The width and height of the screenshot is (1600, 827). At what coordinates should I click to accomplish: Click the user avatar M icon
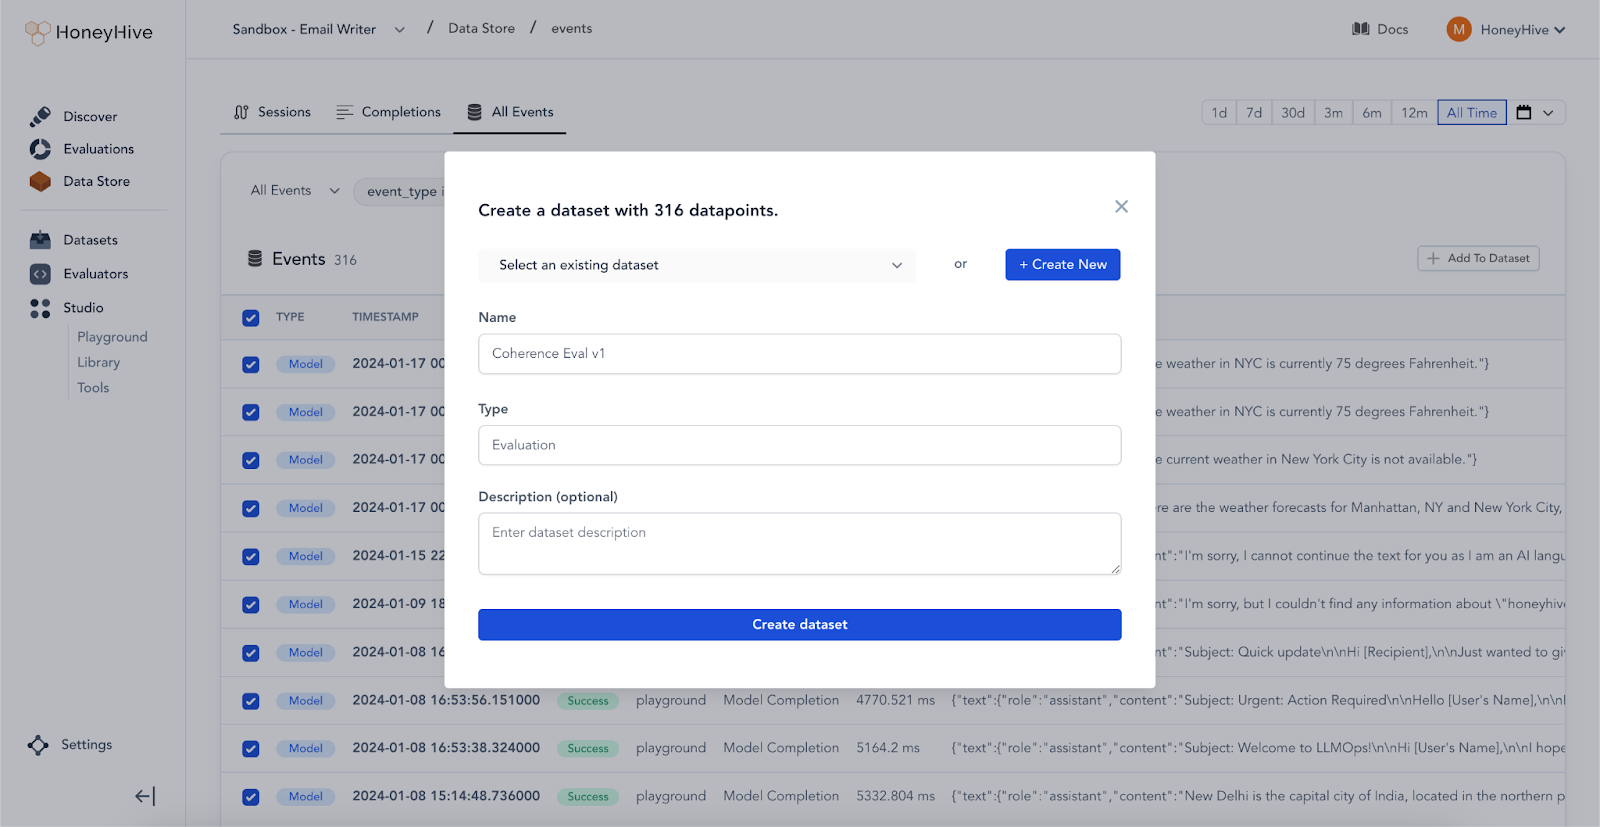tap(1459, 29)
